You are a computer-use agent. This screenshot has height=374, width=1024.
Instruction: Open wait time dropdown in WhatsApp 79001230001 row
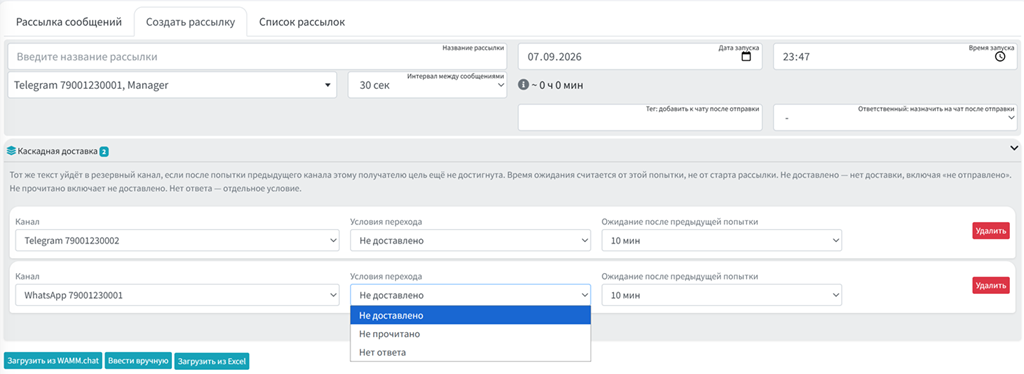[x=722, y=295]
